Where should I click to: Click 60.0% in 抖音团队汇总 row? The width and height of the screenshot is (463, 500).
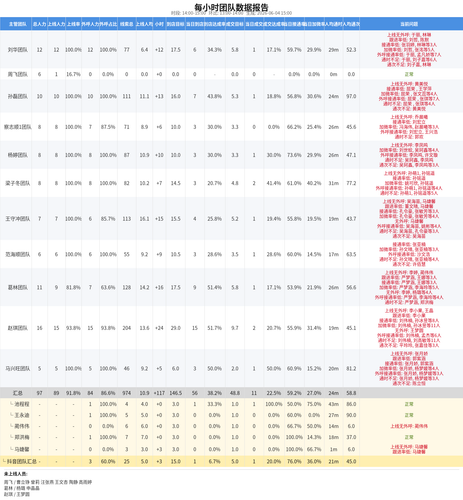pyautogui.click(x=108, y=461)
